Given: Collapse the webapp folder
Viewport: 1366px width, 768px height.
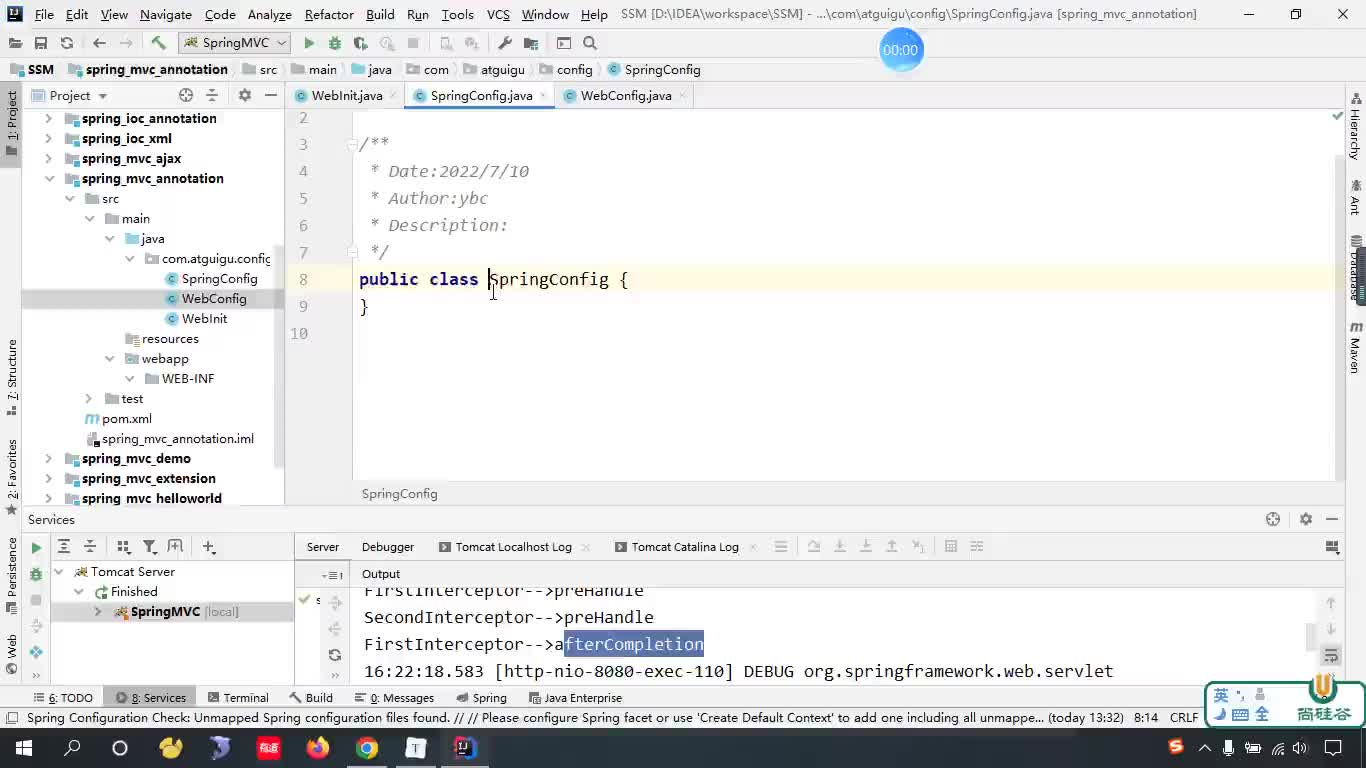Looking at the screenshot, I should (109, 358).
